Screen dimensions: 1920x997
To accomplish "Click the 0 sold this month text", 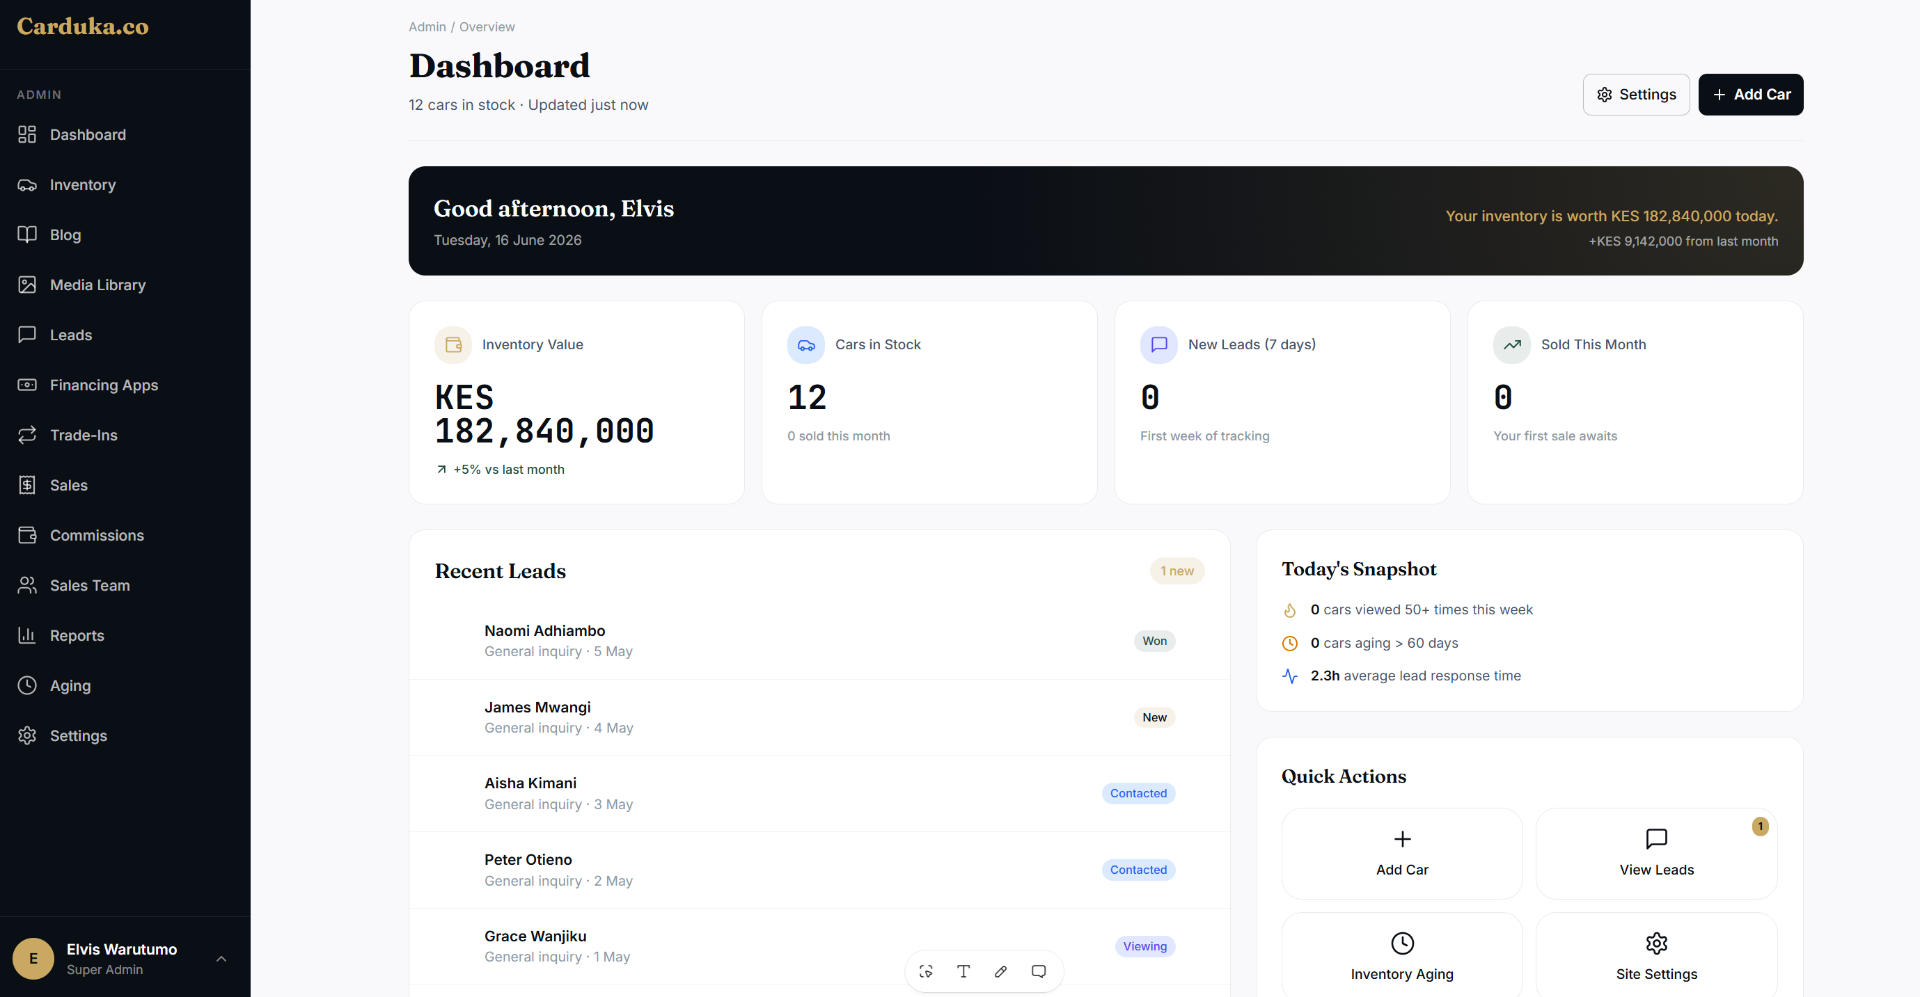I will [x=838, y=436].
